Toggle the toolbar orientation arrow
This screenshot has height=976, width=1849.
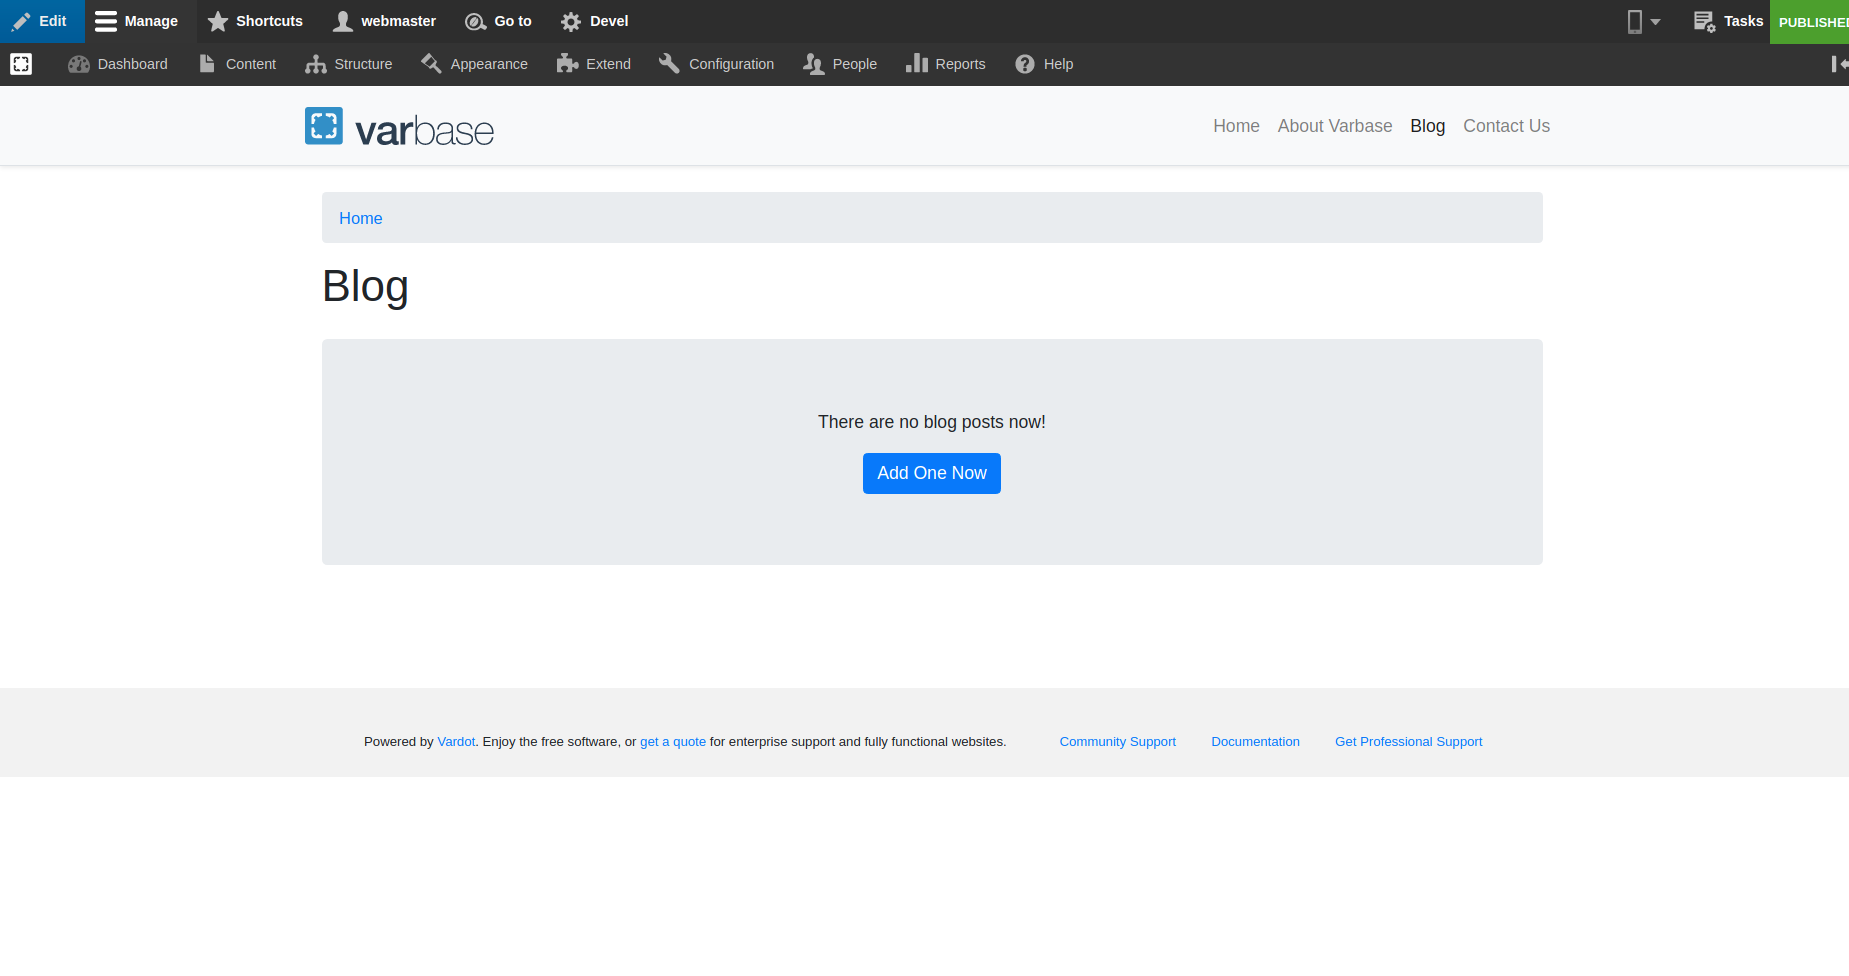click(x=1838, y=64)
